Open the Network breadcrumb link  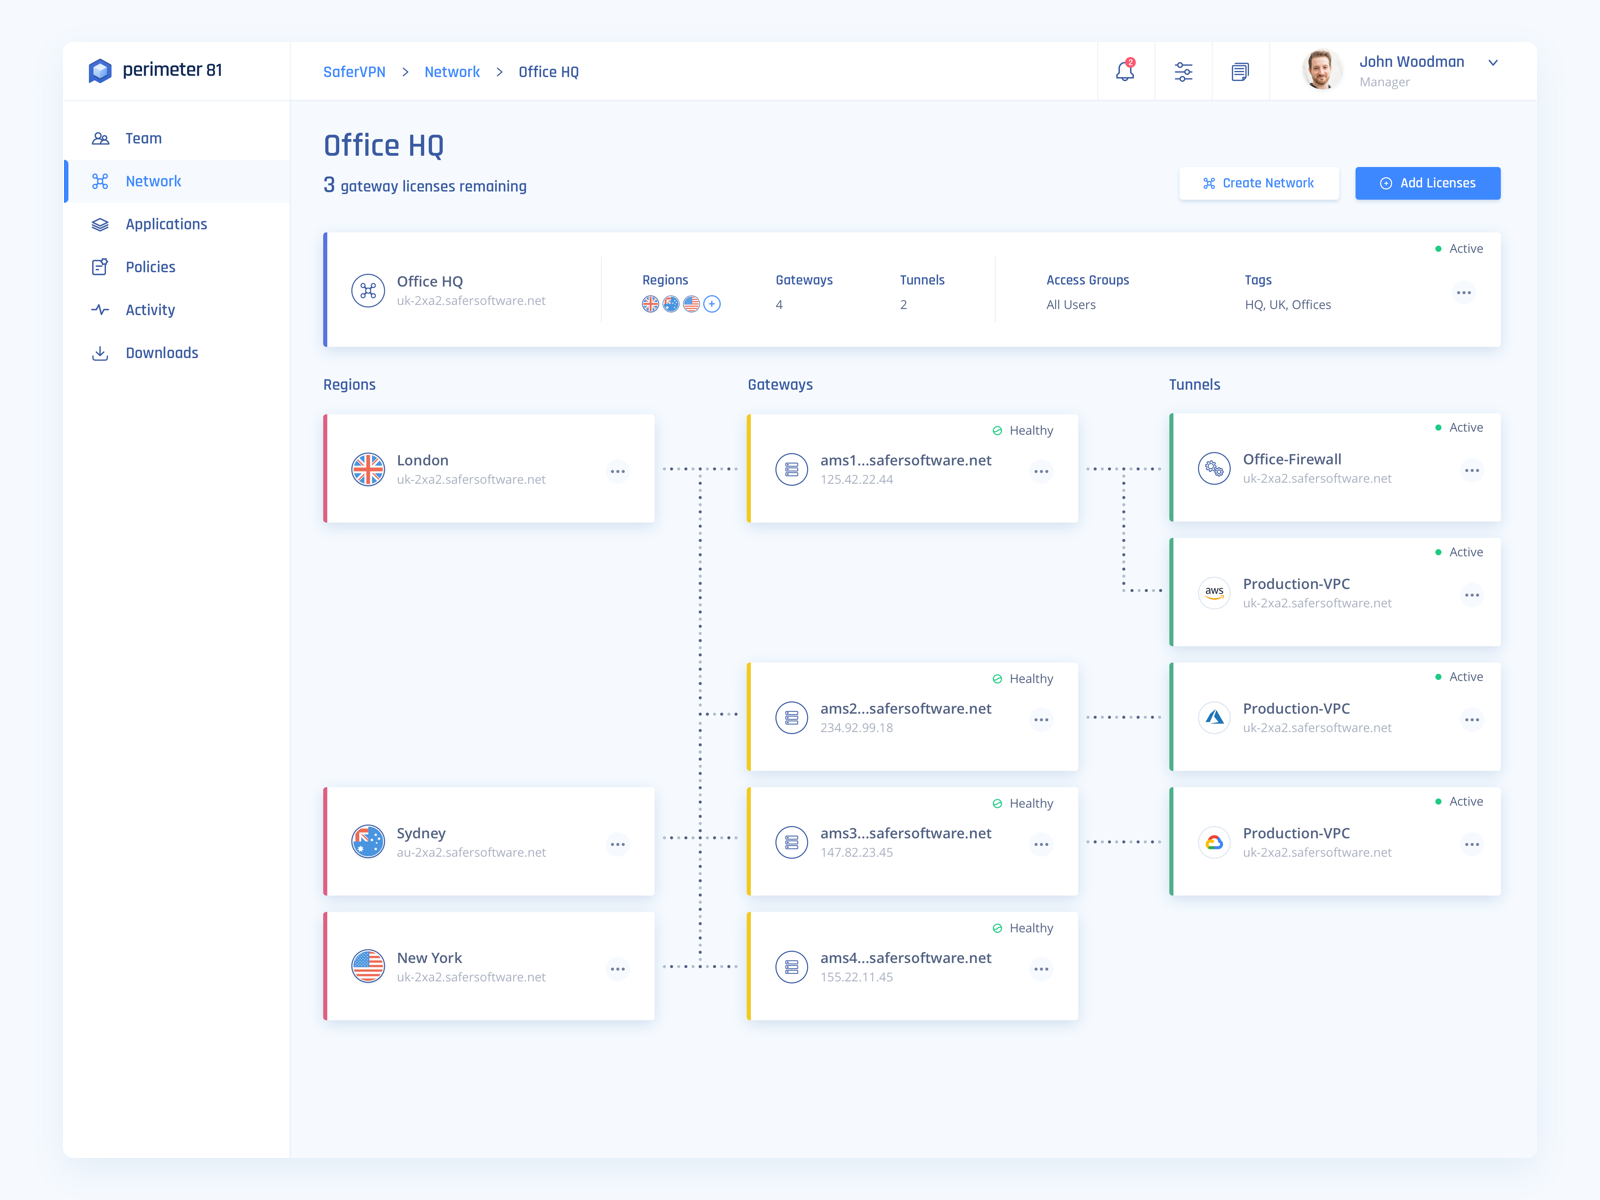[x=452, y=71]
